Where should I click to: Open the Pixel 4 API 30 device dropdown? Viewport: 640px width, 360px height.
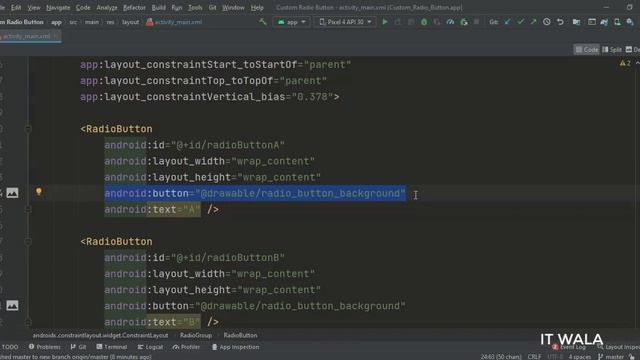[x=345, y=22]
